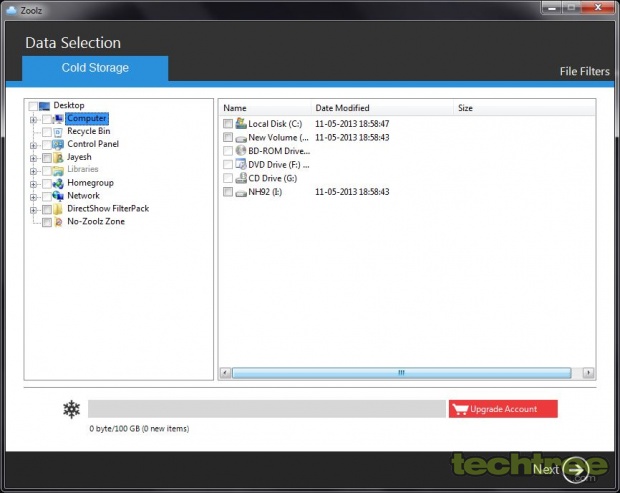
Task: Sort by the Name column header
Action: 265,108
